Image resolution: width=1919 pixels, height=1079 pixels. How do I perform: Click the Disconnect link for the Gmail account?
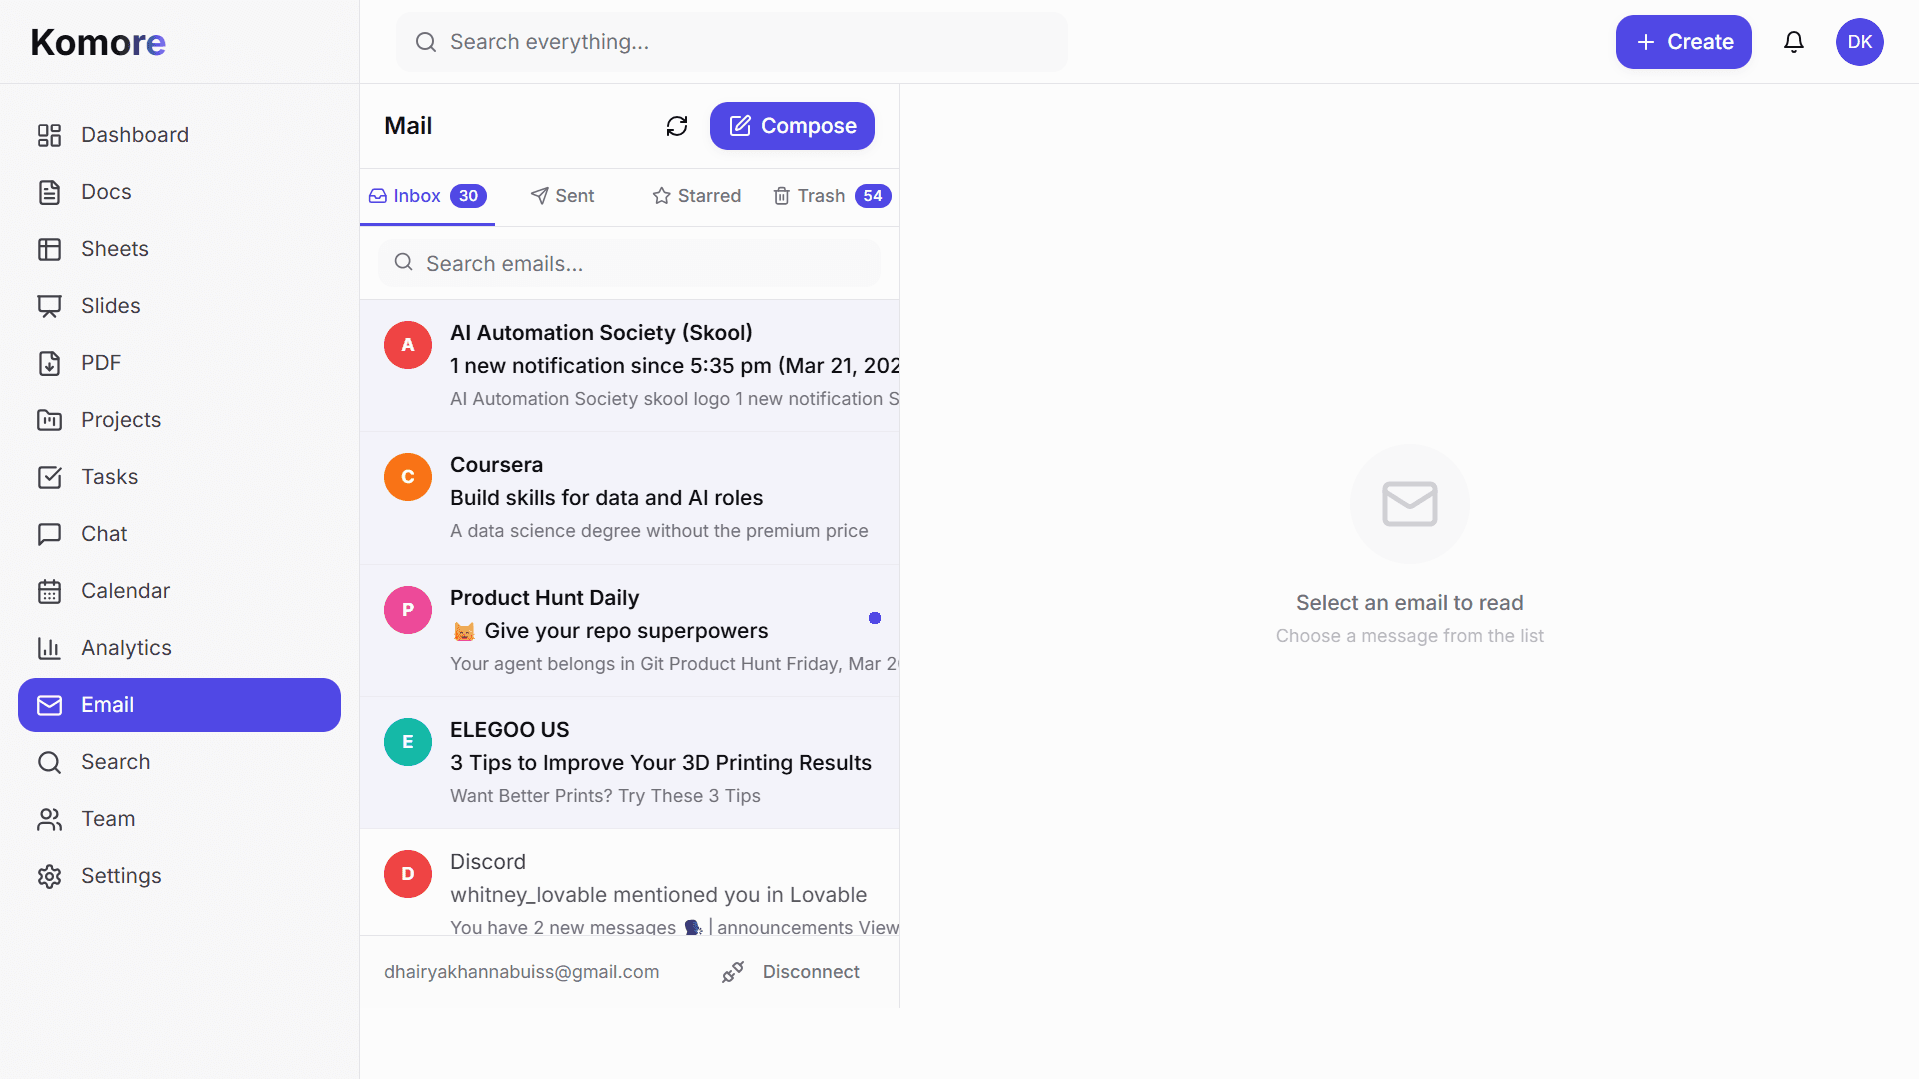(x=810, y=971)
